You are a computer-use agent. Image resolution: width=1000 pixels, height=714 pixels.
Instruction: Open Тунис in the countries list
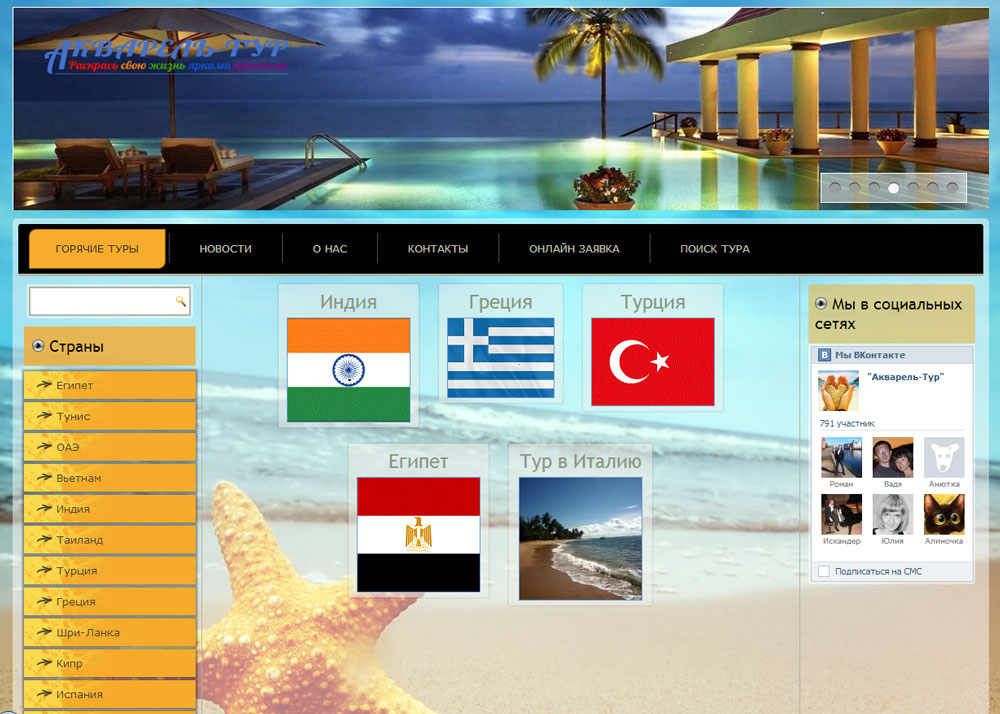[x=110, y=416]
